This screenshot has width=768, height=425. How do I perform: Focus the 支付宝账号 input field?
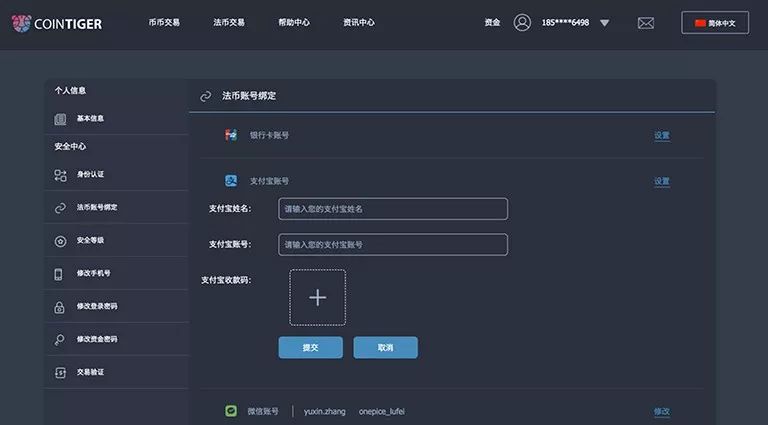tap(393, 244)
